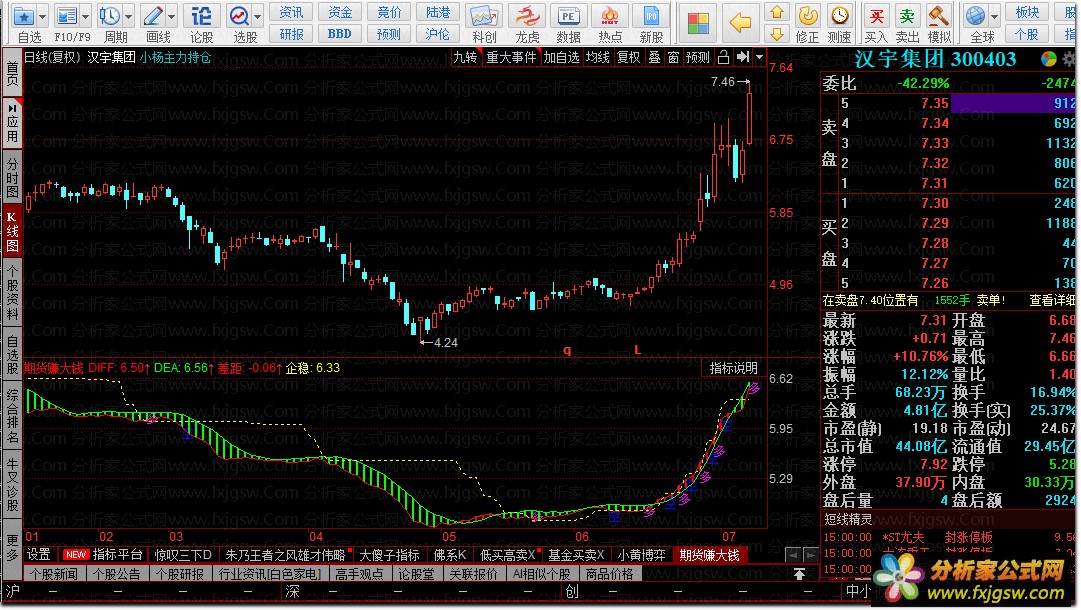Image resolution: width=1081 pixels, height=610 pixels.
Task: Open the 设置 indicator settings button
Action: point(39,555)
